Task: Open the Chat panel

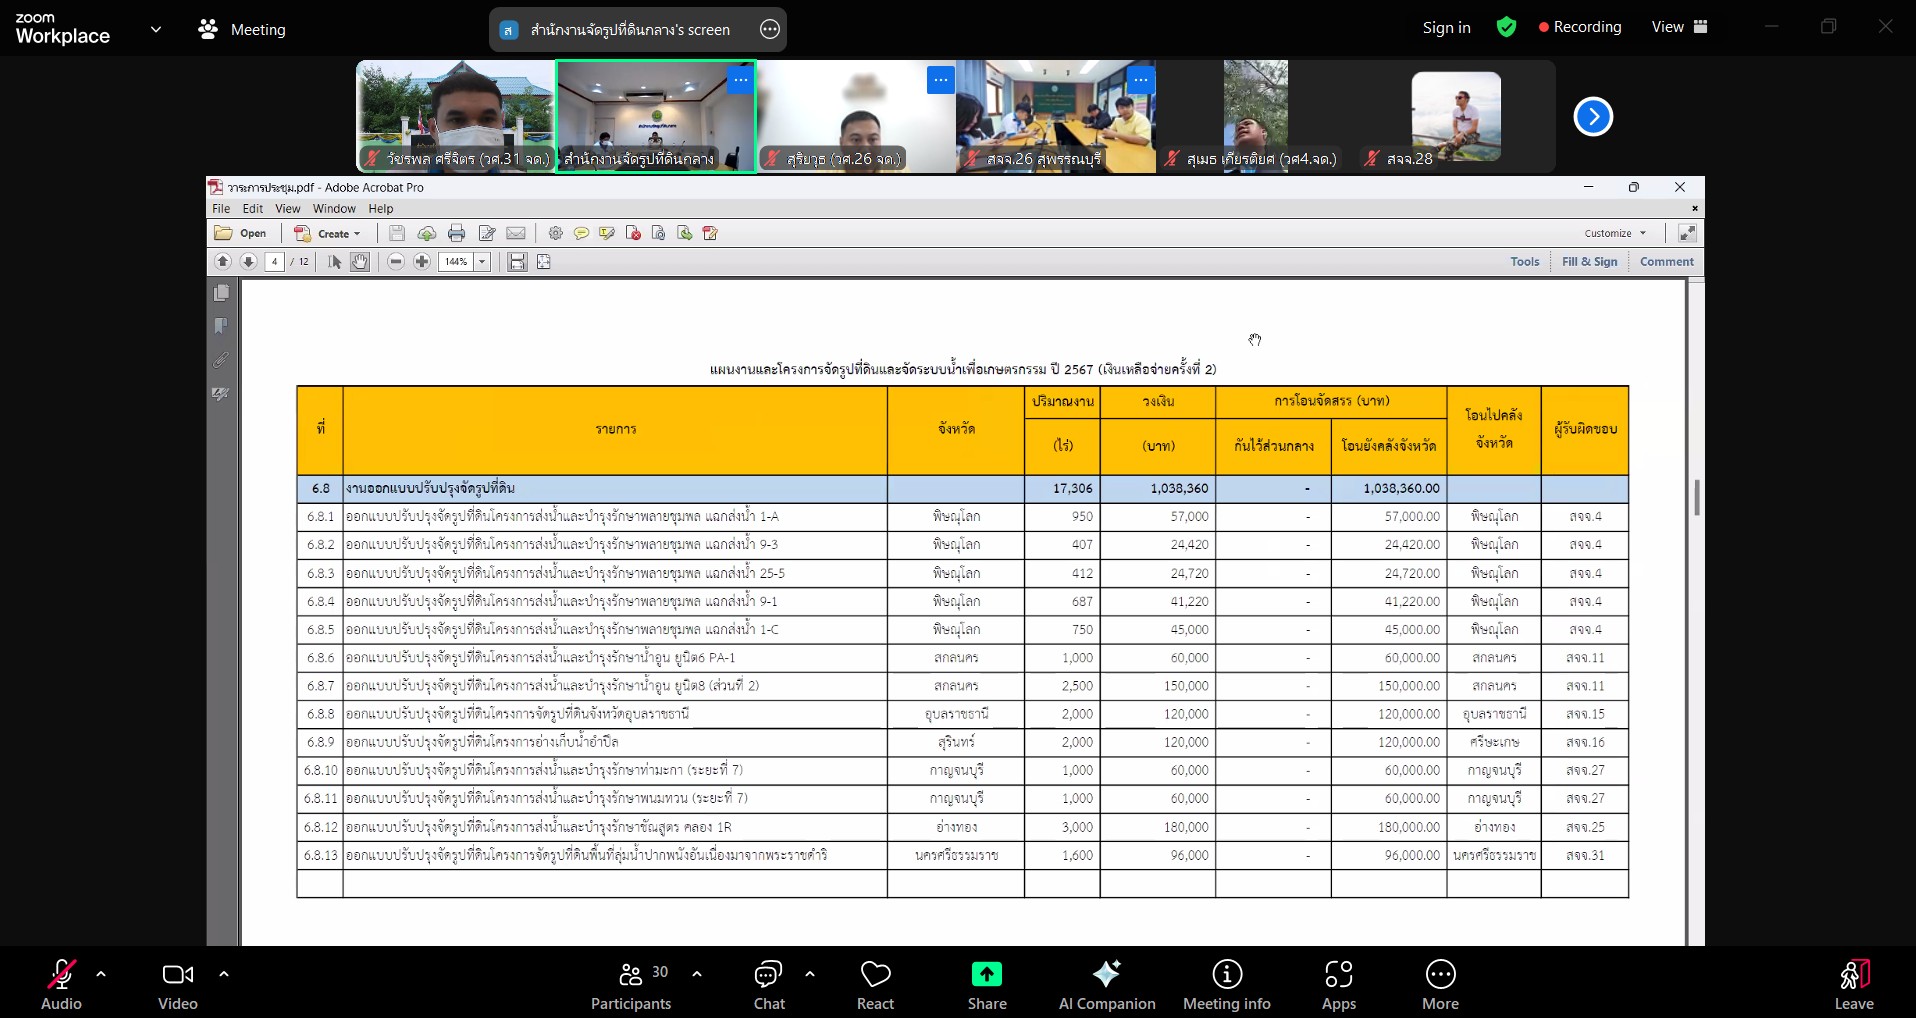Action: (769, 985)
